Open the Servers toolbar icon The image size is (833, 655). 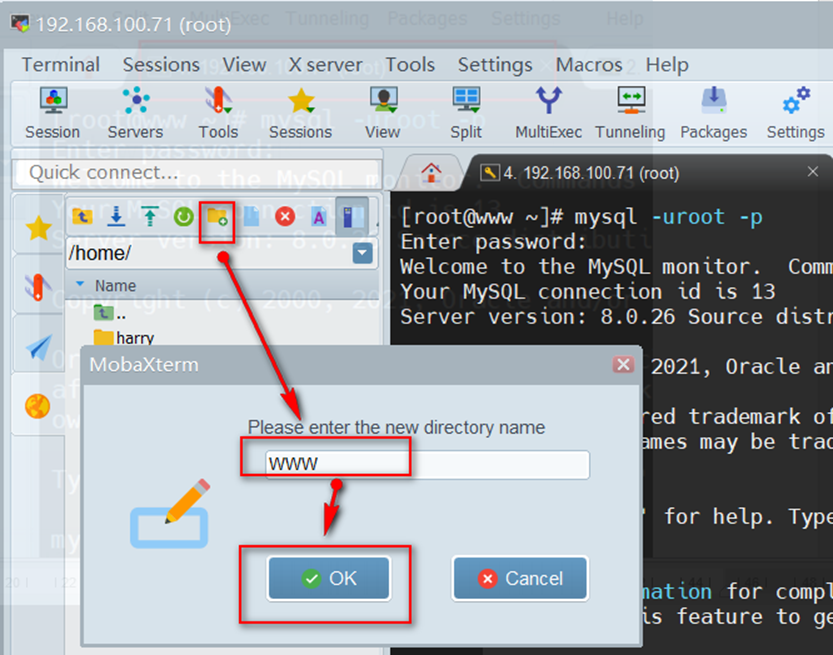135,113
